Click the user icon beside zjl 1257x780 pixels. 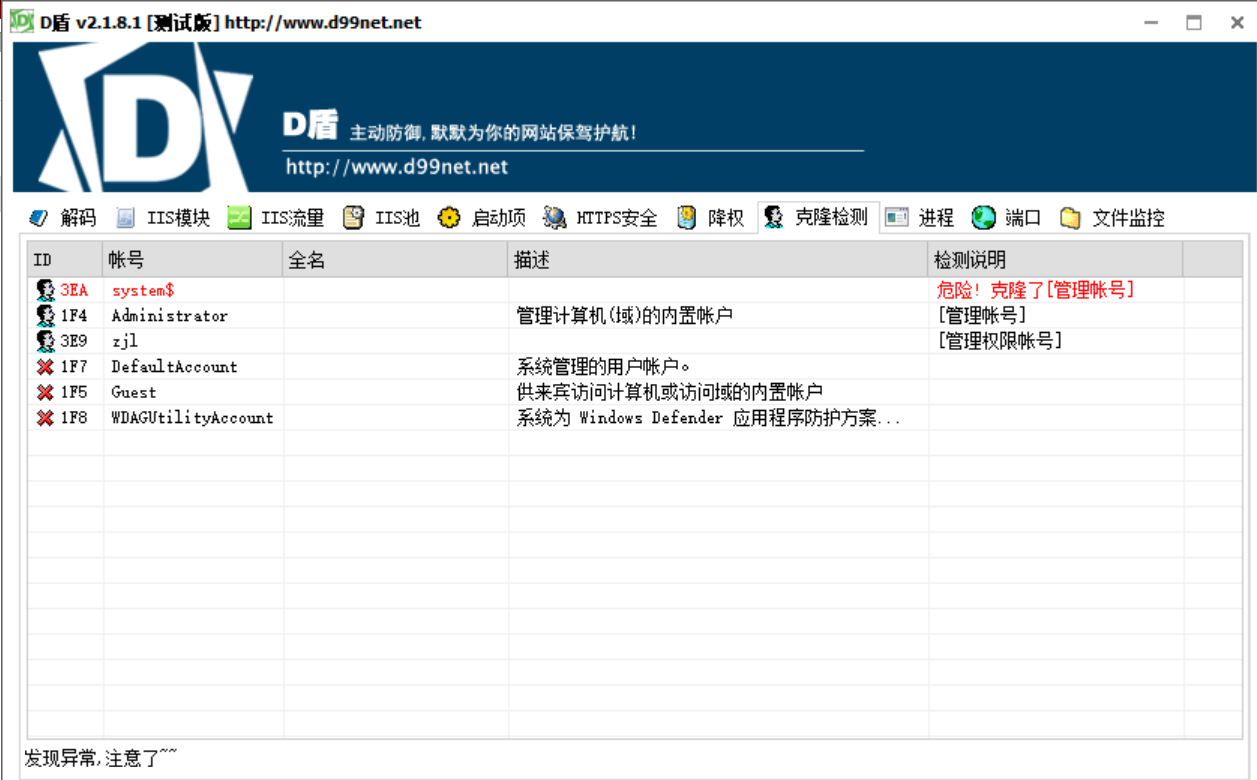pyautogui.click(x=45, y=341)
